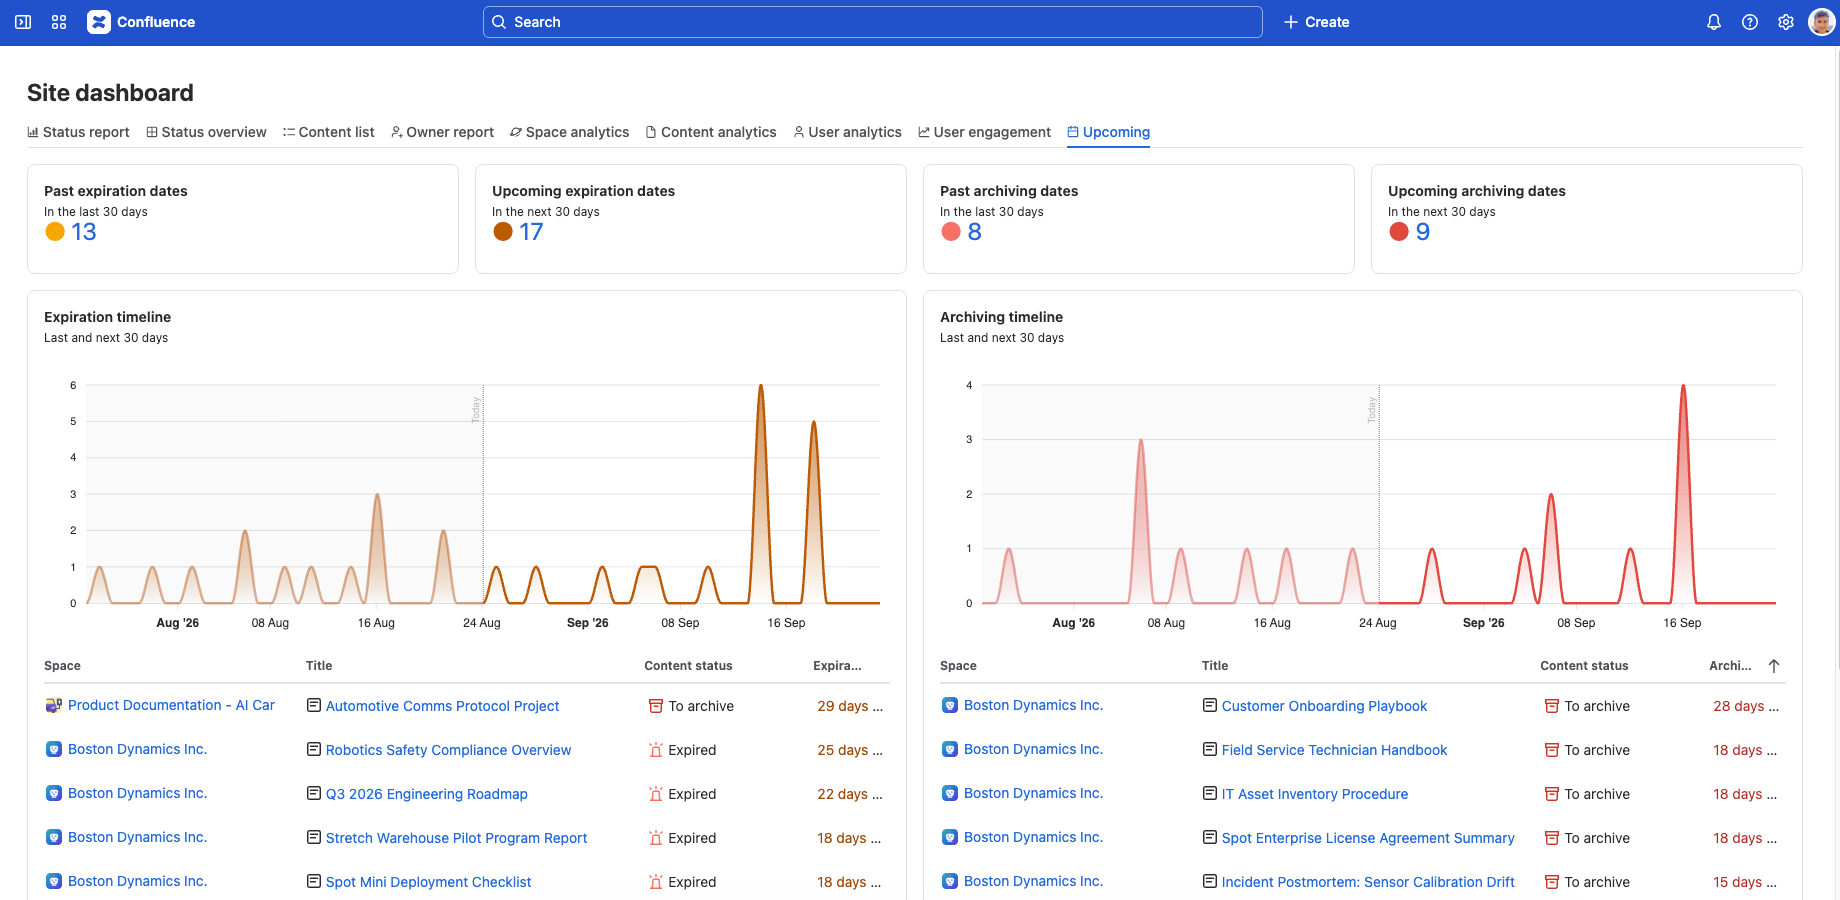Click the Past archiving dates count 8

pyautogui.click(x=975, y=232)
